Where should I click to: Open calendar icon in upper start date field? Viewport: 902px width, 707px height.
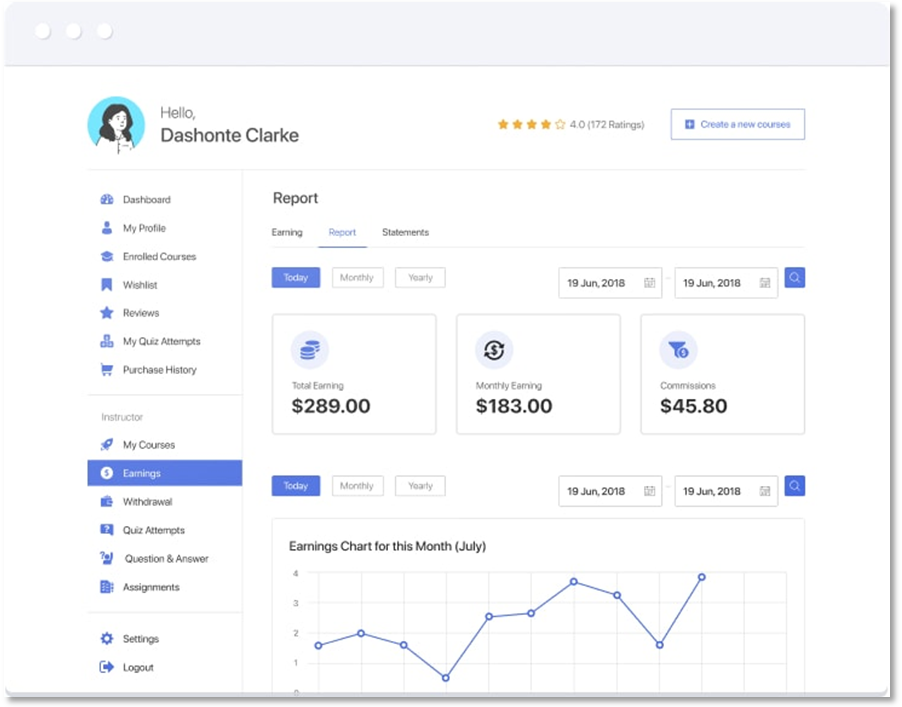pos(649,283)
